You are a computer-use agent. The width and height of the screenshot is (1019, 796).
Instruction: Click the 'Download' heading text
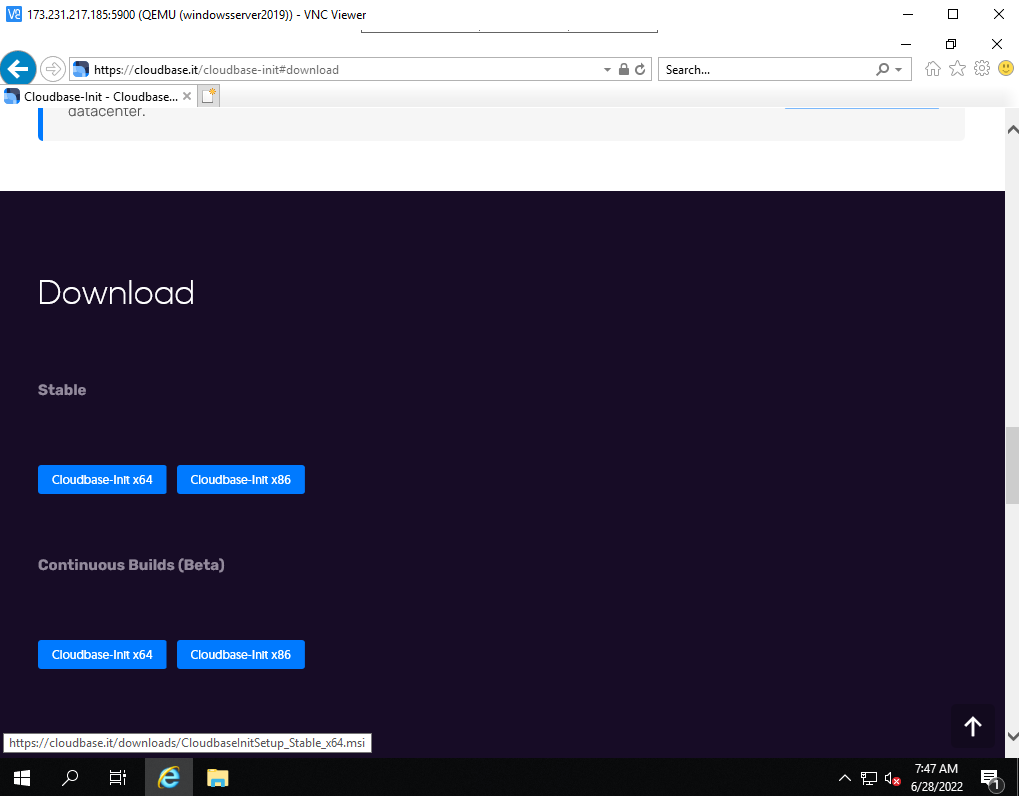[x=116, y=292]
